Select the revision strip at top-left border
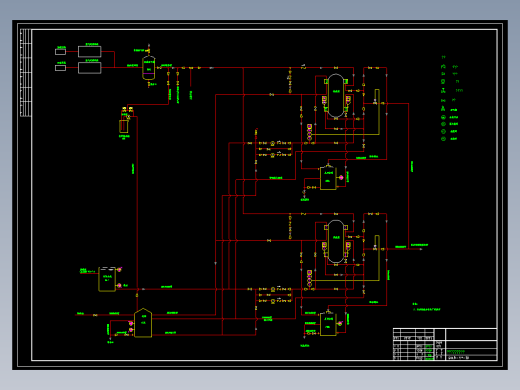The width and height of the screenshot is (520, 390). pyautogui.click(x=26, y=73)
